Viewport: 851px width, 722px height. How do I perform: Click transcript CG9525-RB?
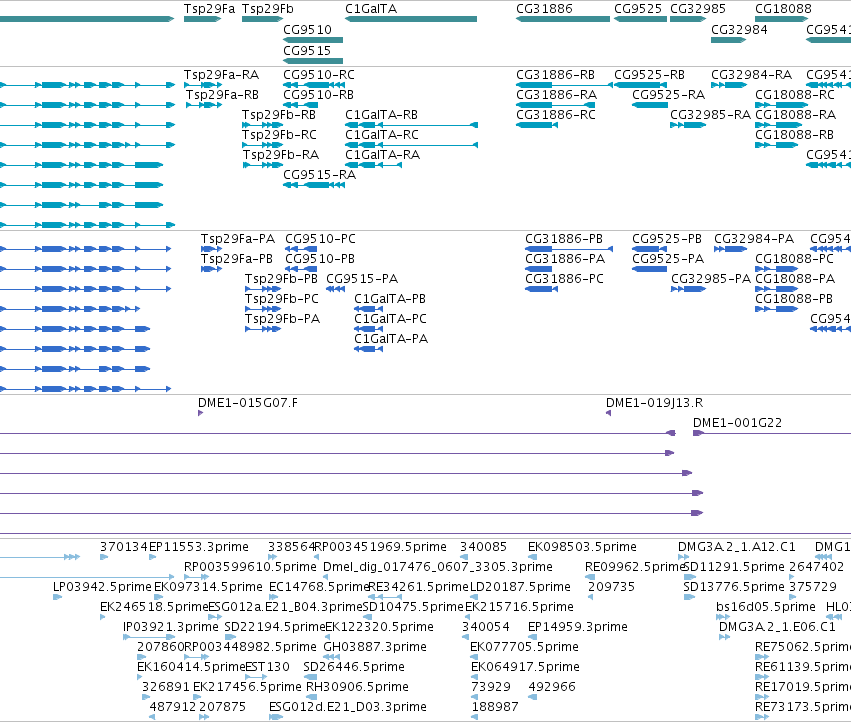[x=650, y=75]
